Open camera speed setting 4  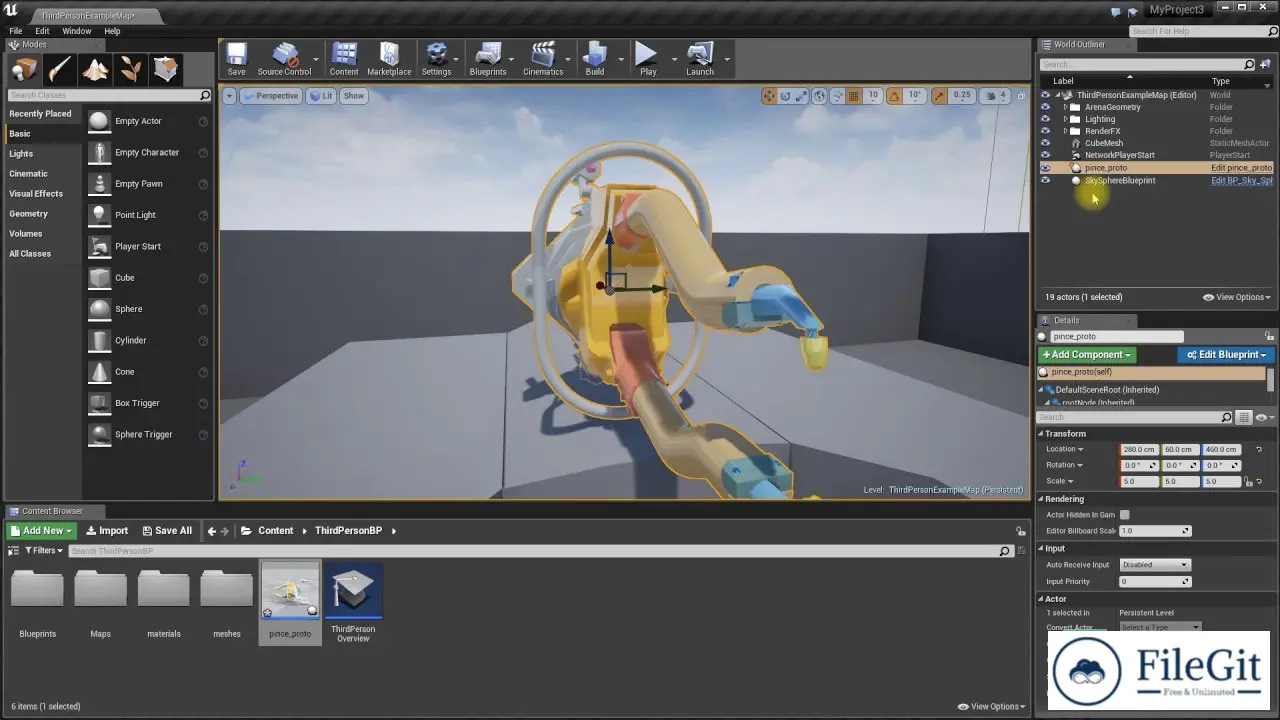(x=996, y=96)
